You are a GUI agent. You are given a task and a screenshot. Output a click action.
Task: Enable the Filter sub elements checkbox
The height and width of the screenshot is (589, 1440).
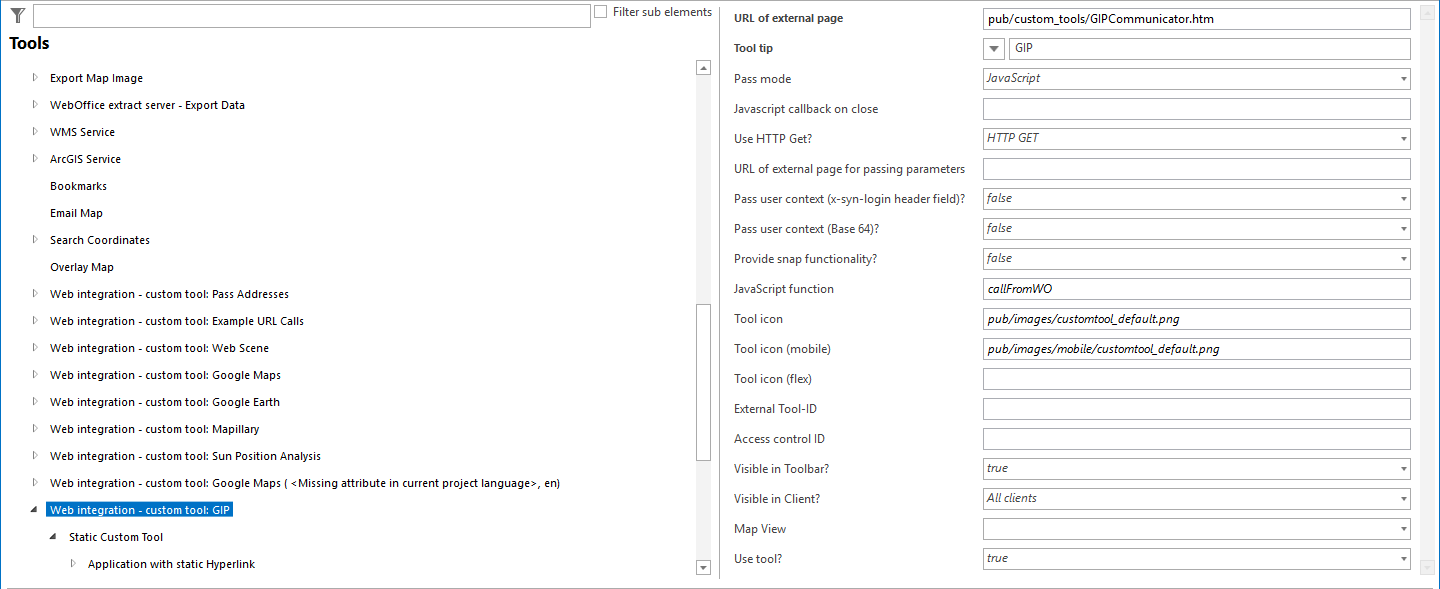click(599, 10)
